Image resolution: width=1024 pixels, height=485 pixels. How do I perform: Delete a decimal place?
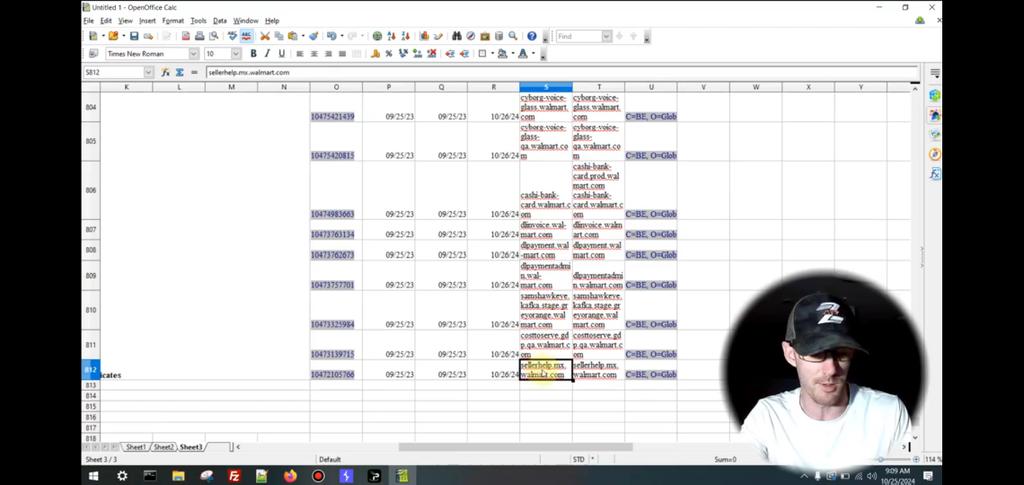point(432,54)
